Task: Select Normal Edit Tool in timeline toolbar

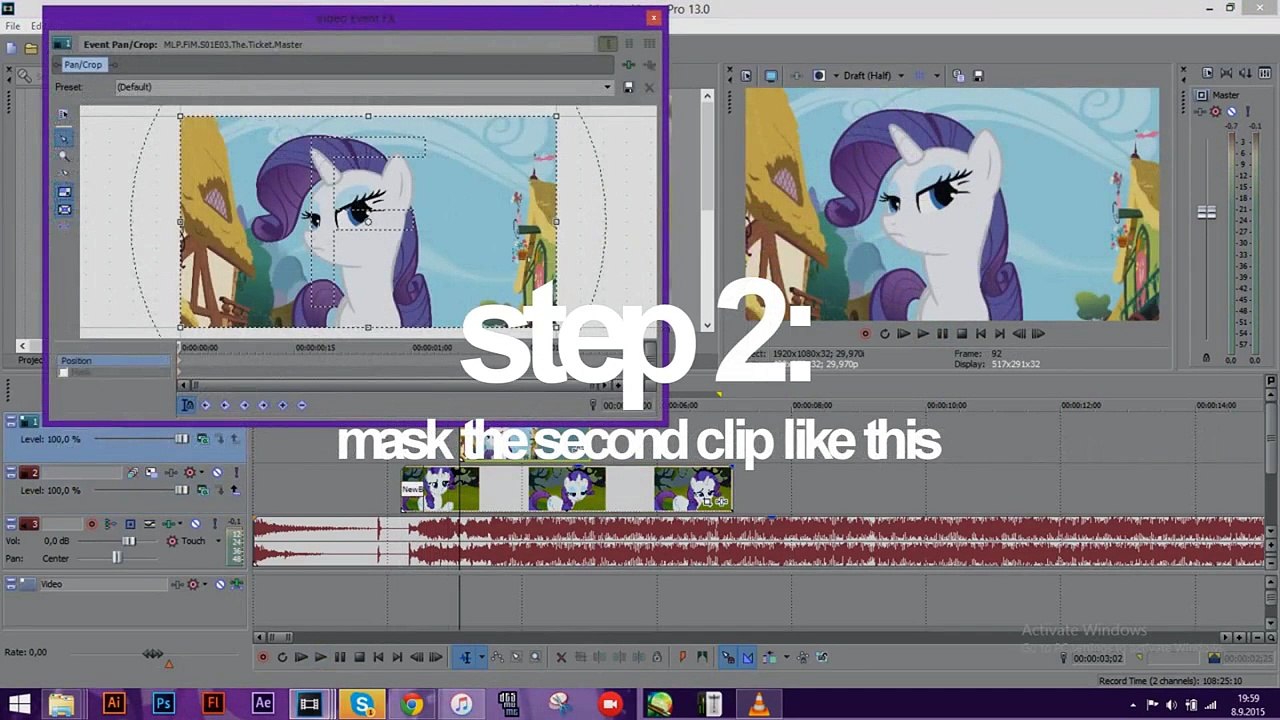Action: (465, 657)
